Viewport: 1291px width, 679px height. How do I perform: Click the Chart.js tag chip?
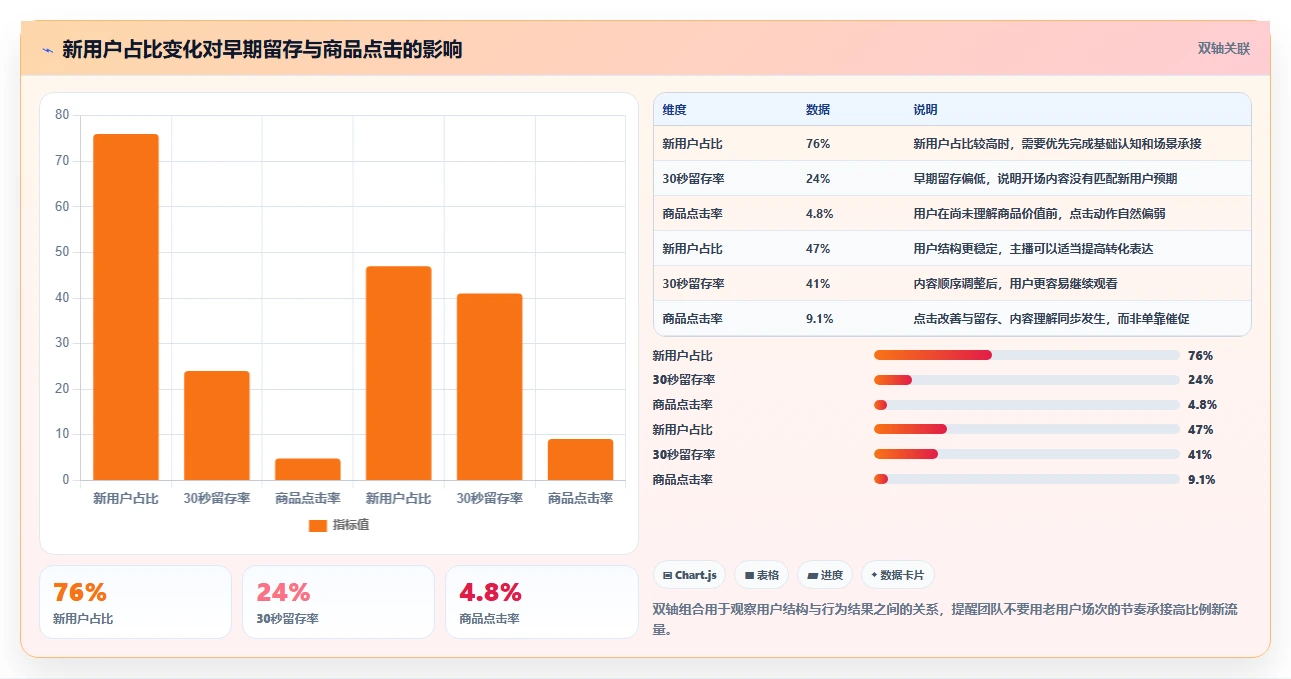[x=690, y=575]
